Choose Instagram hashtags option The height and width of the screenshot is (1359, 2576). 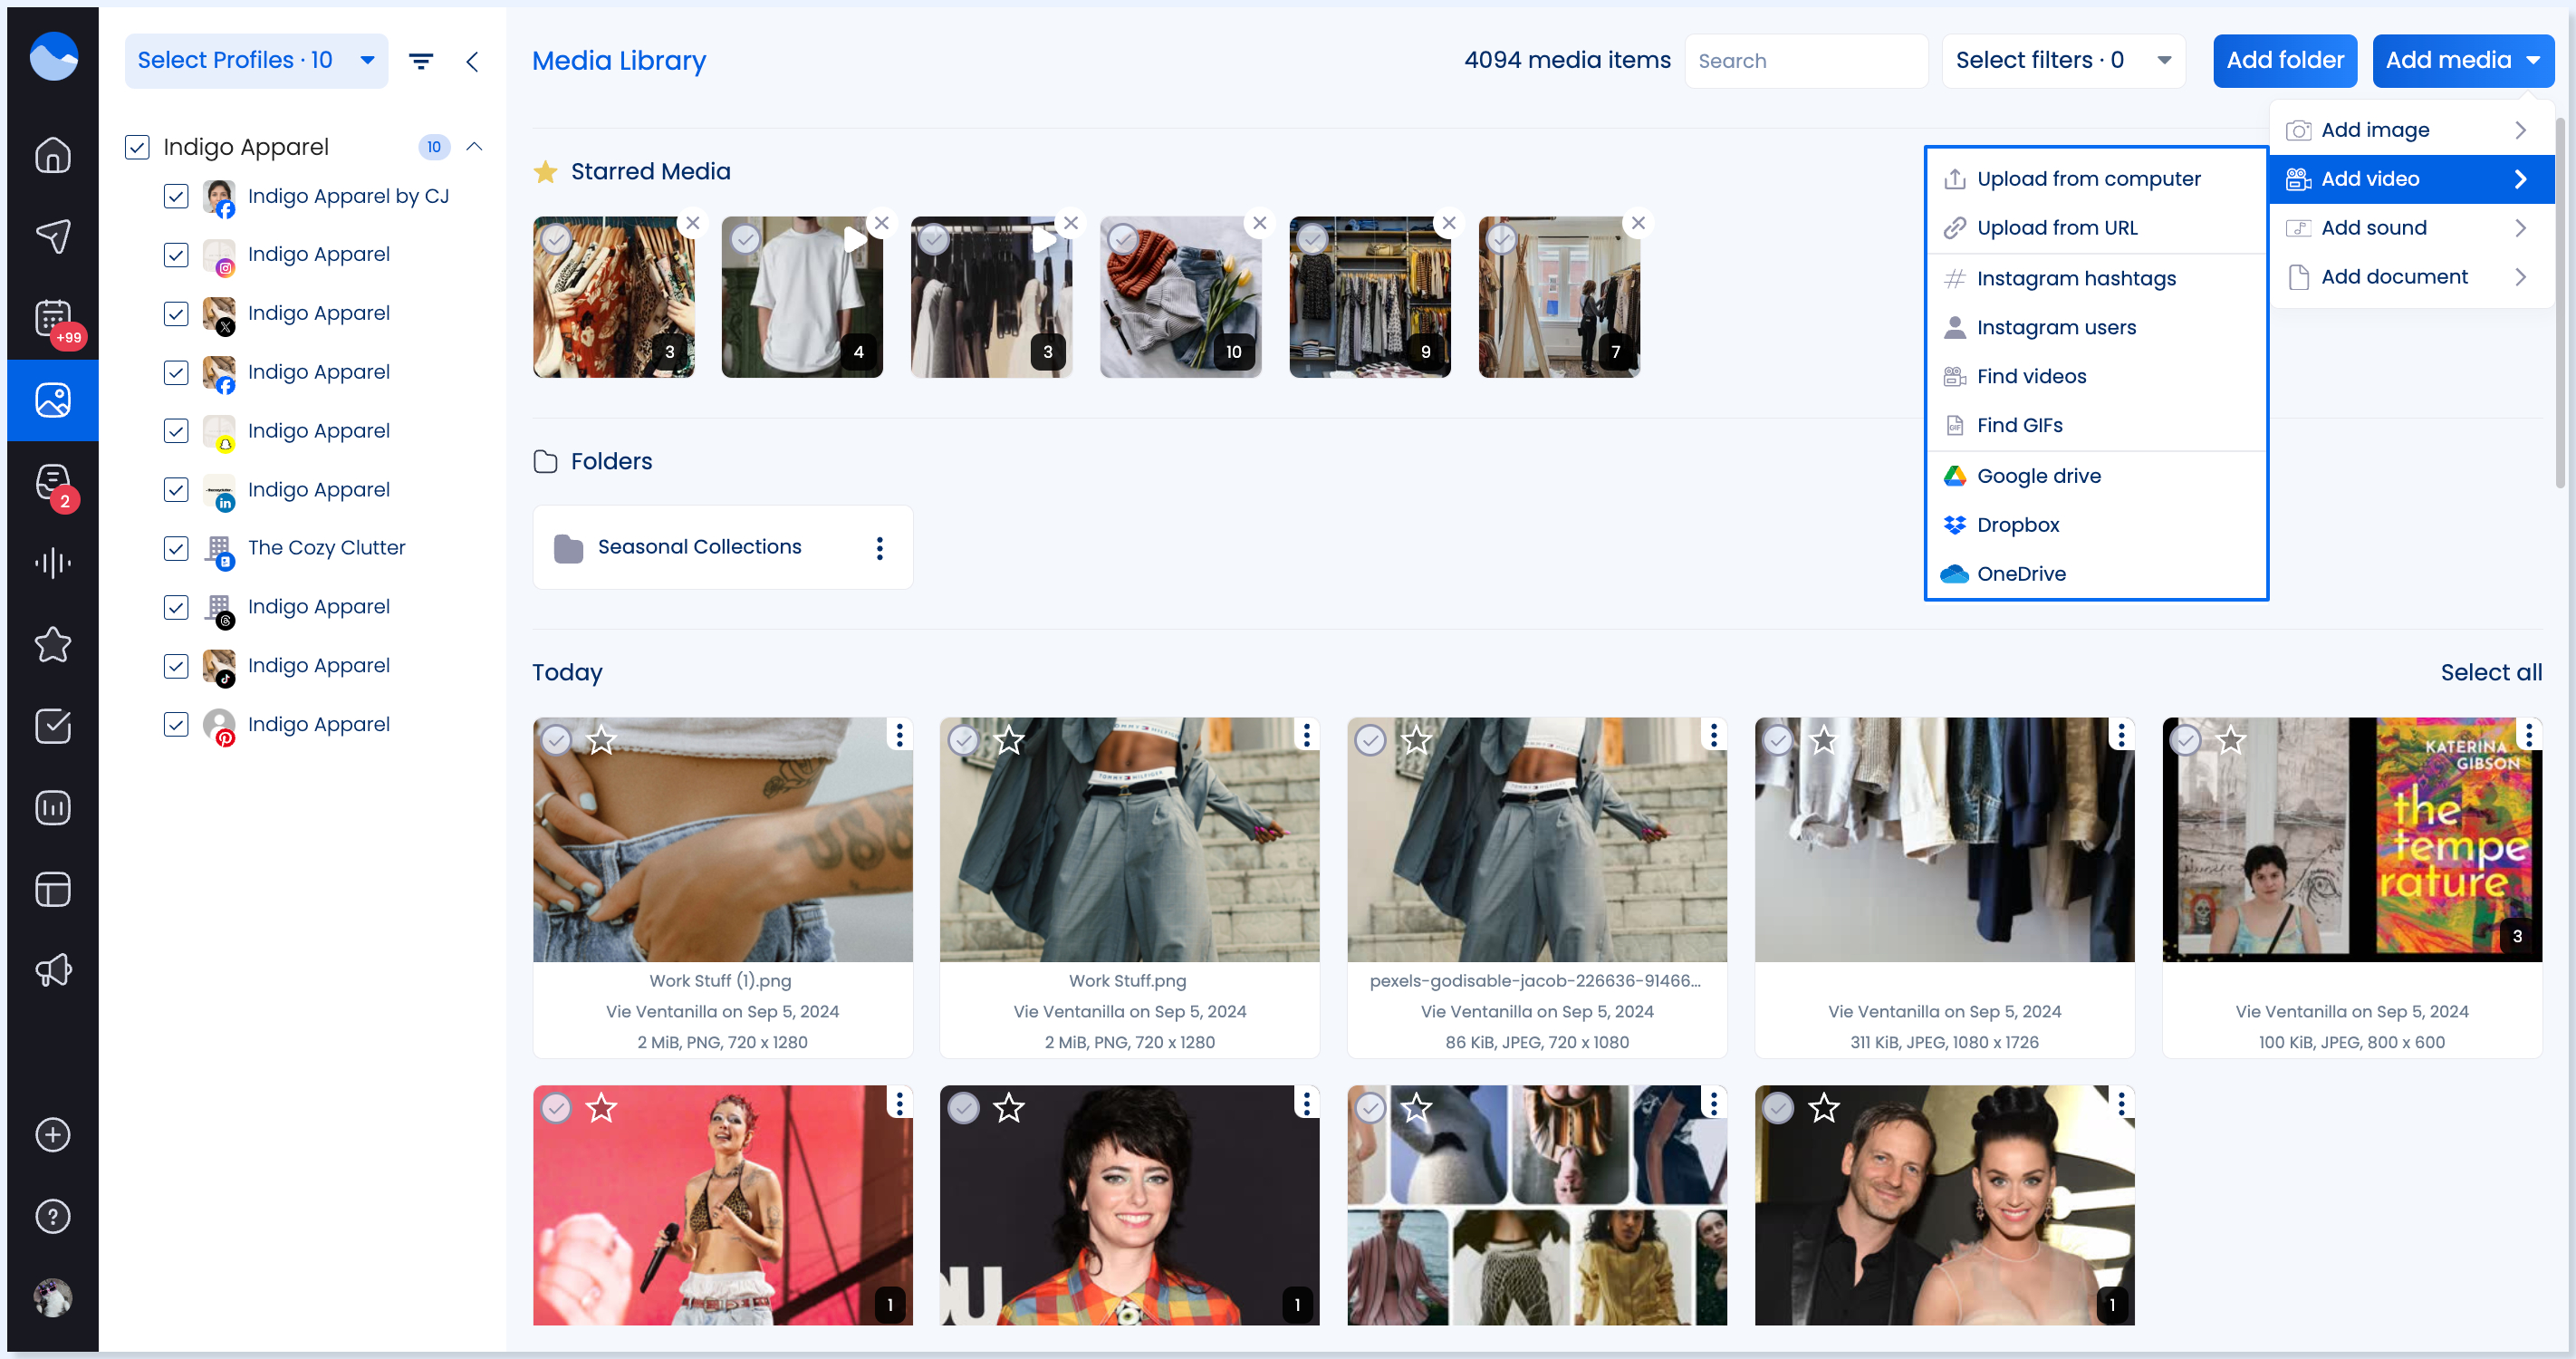click(x=2096, y=279)
